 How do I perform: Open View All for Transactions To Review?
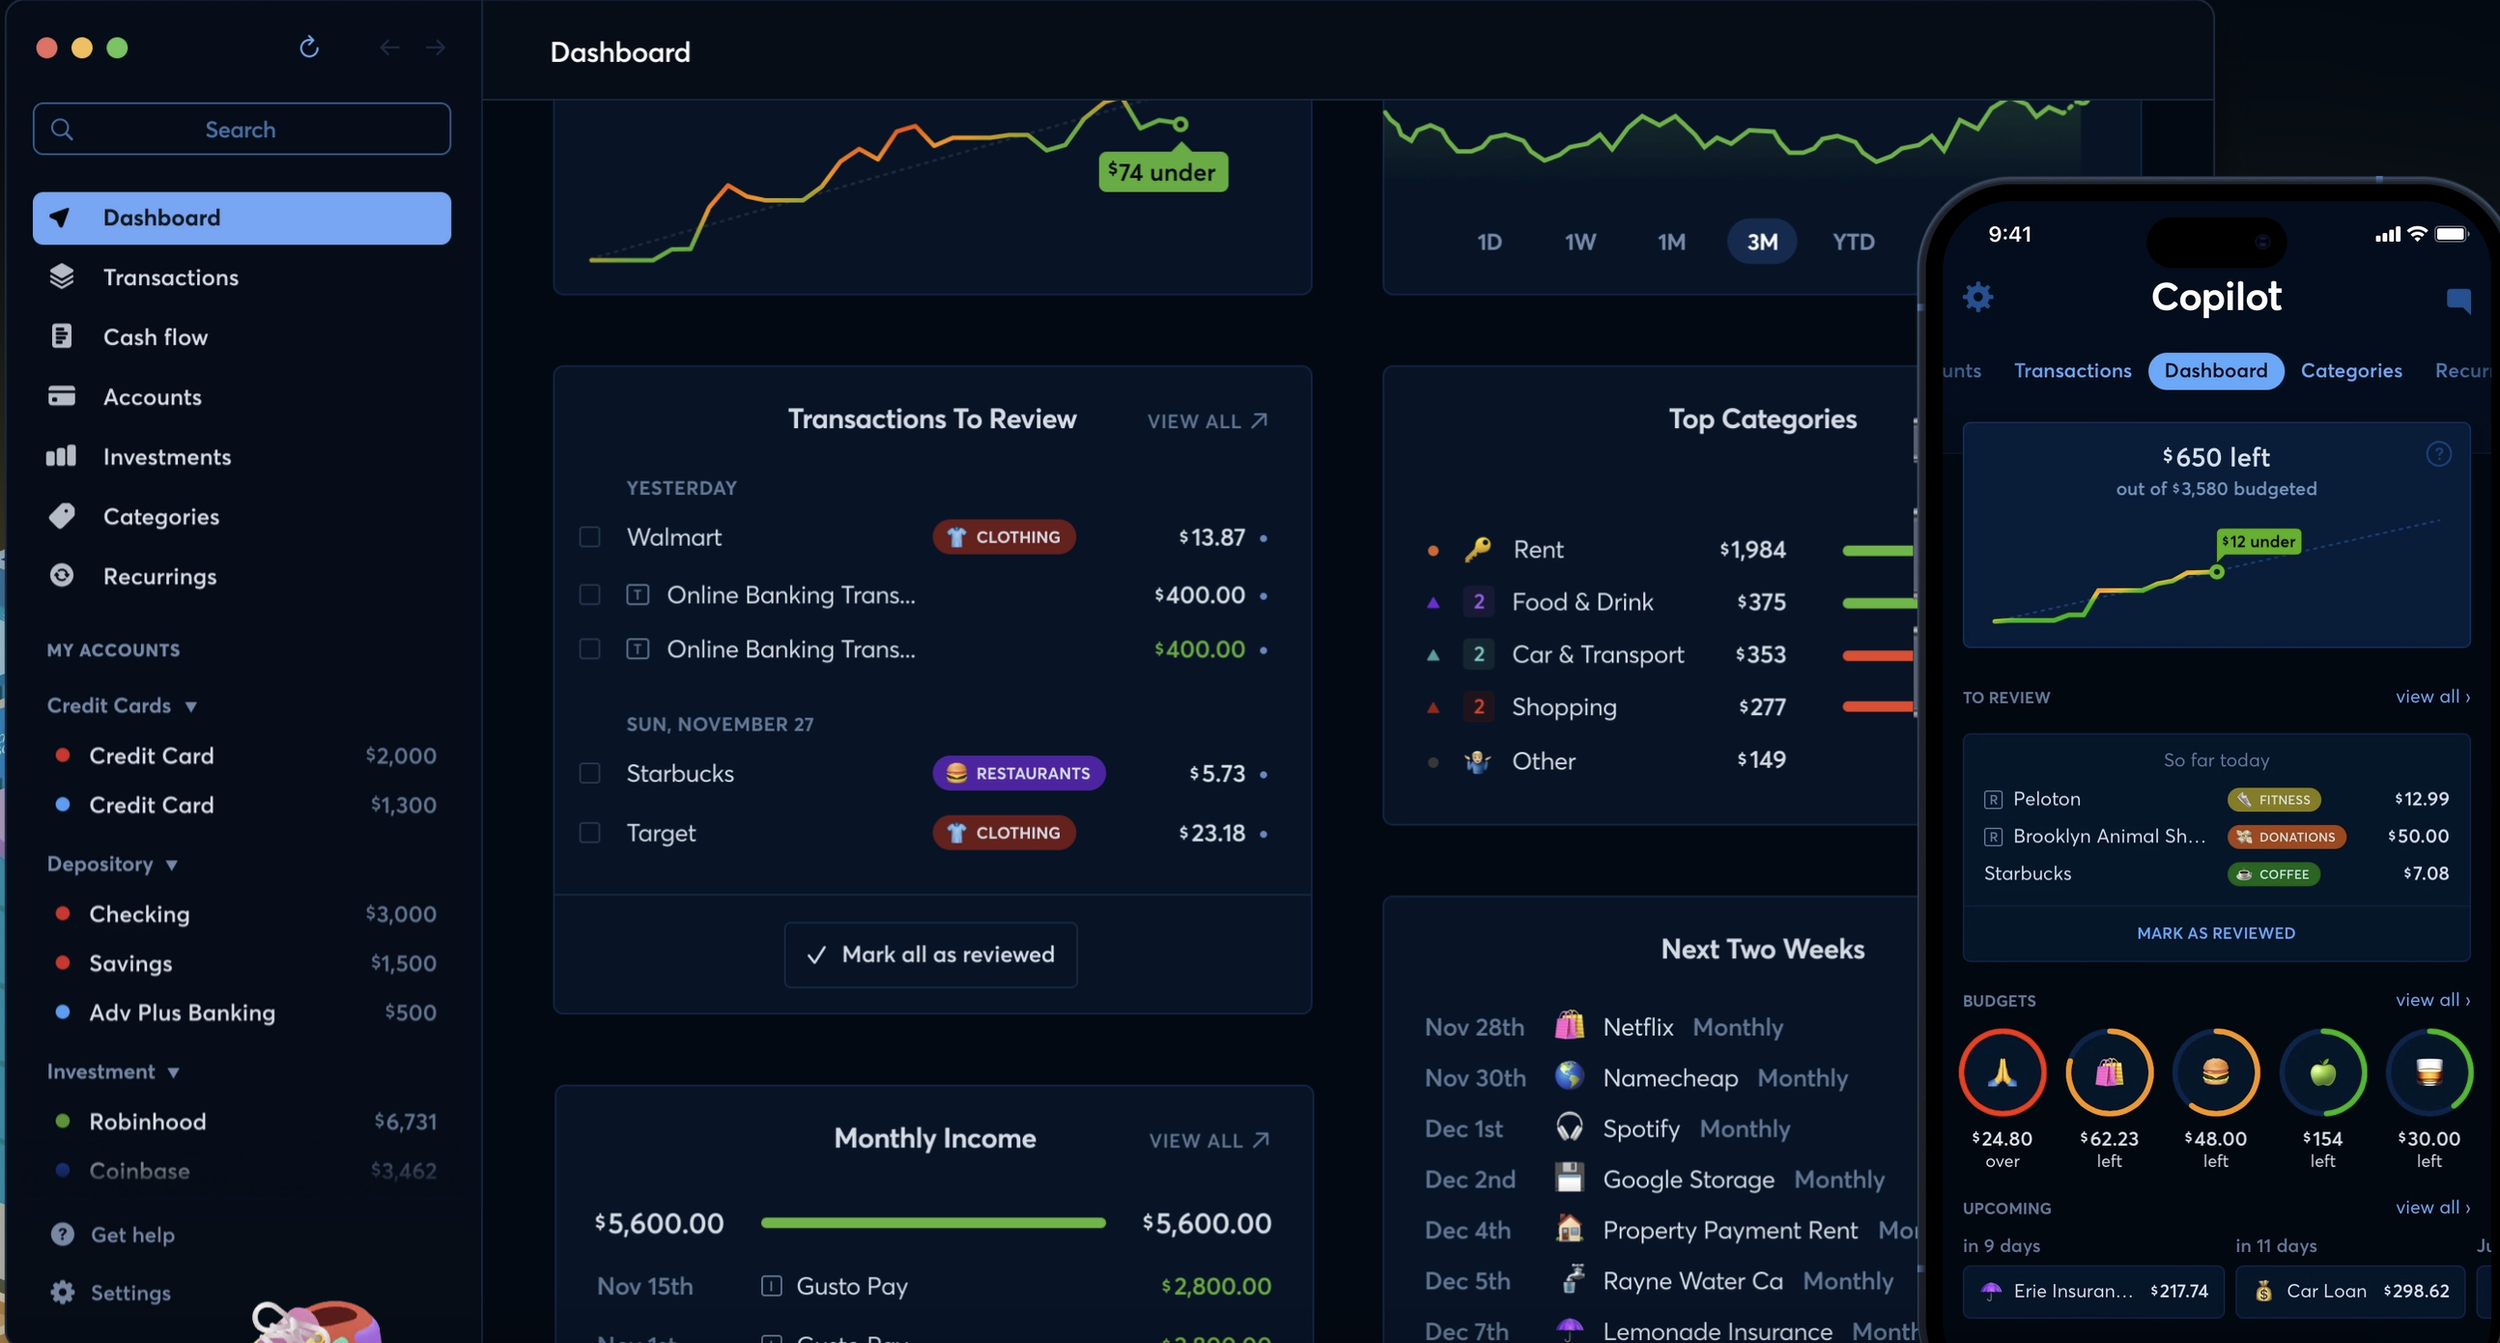click(x=1207, y=421)
